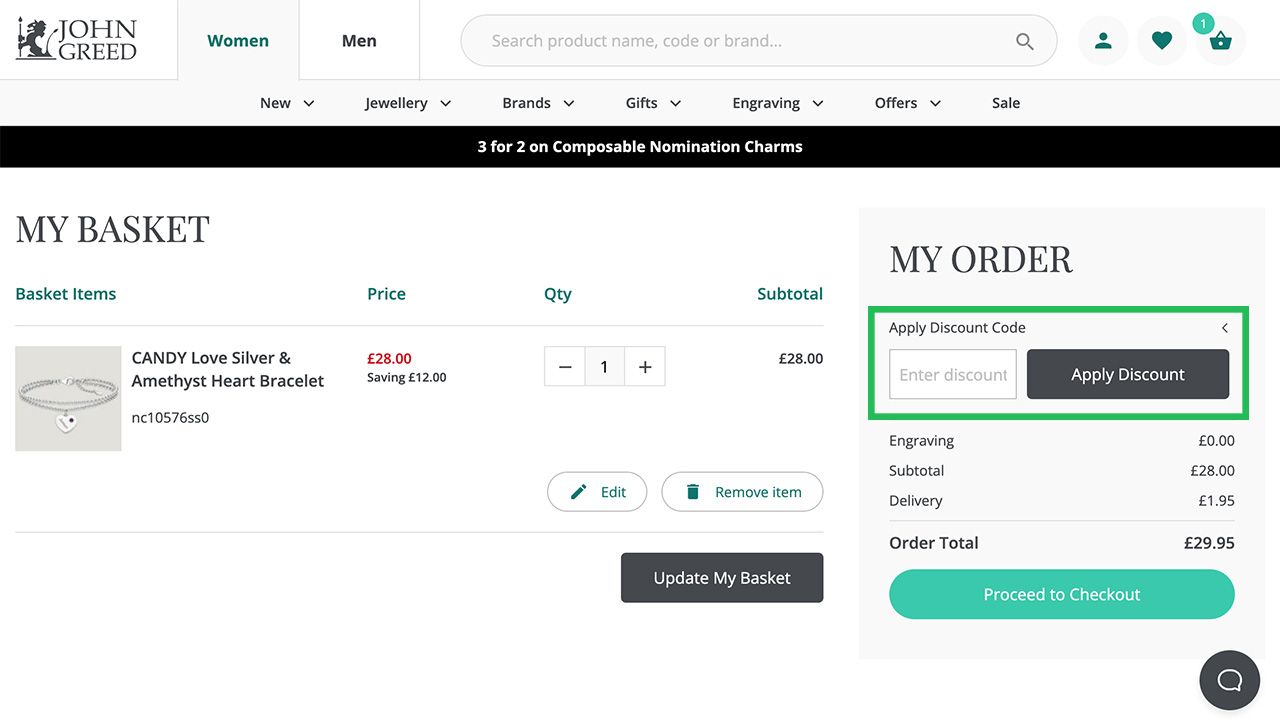Open the account profile icon

click(x=1103, y=41)
